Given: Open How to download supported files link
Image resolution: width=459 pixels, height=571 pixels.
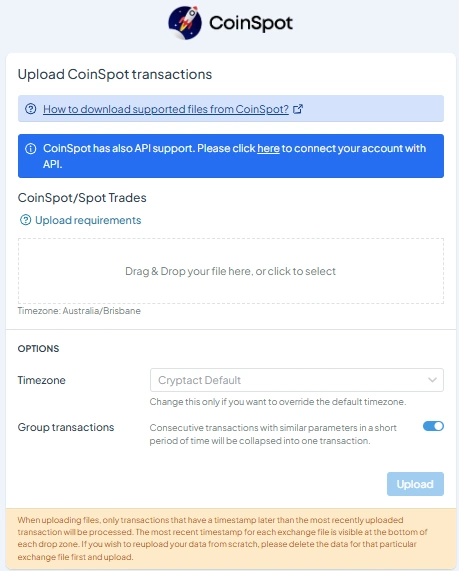Looking at the screenshot, I should pos(166,109).
